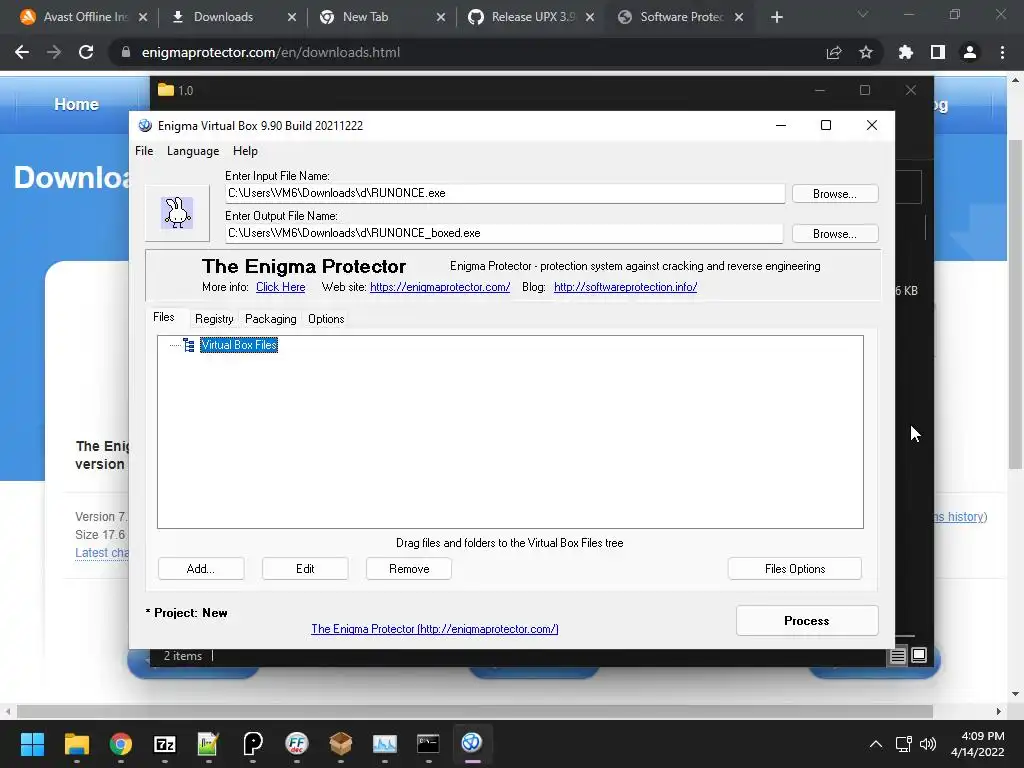Open the Notepad++ taskbar icon
Image resolution: width=1024 pixels, height=768 pixels.
208,744
